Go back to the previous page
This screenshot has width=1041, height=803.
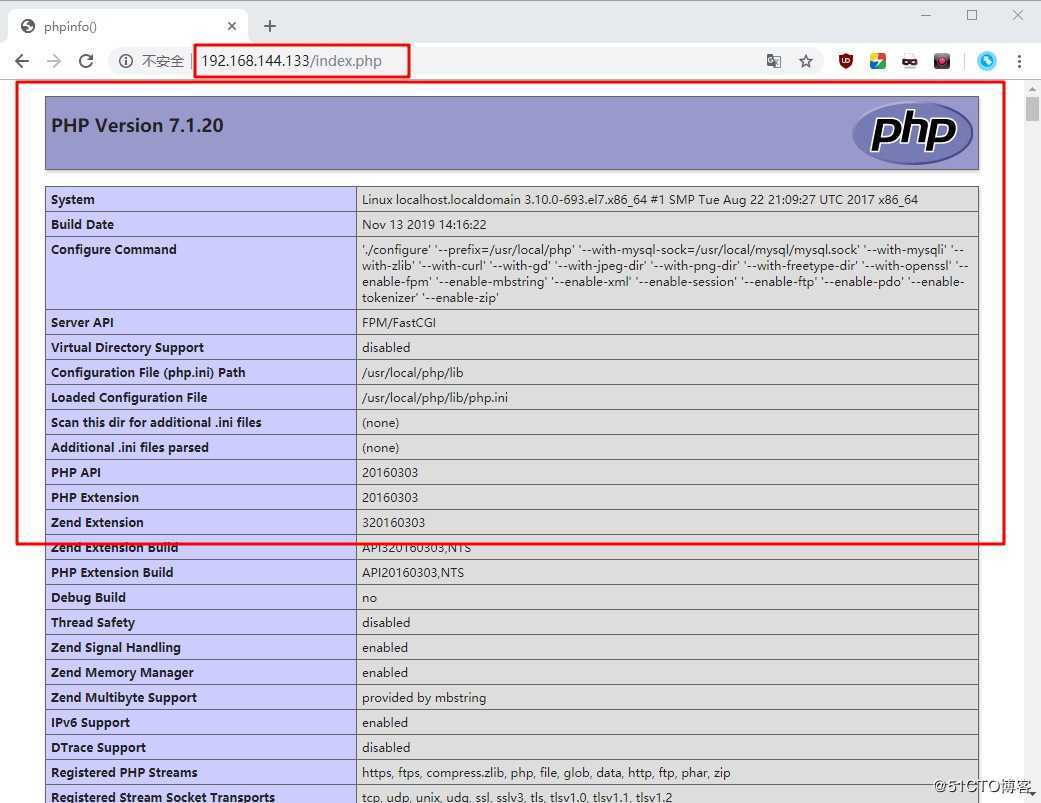22,61
